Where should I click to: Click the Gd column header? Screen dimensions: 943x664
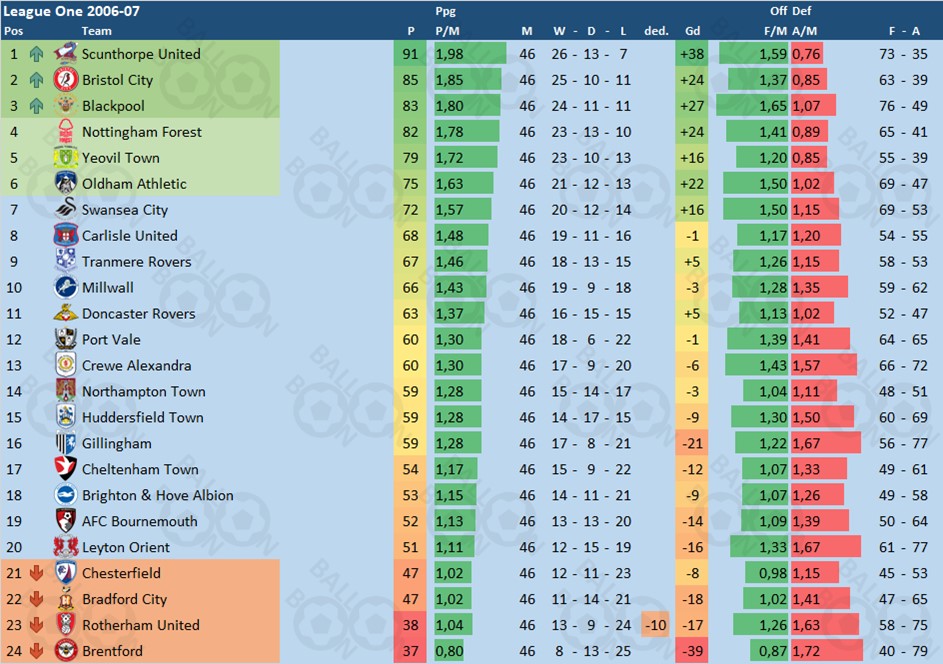tap(692, 31)
